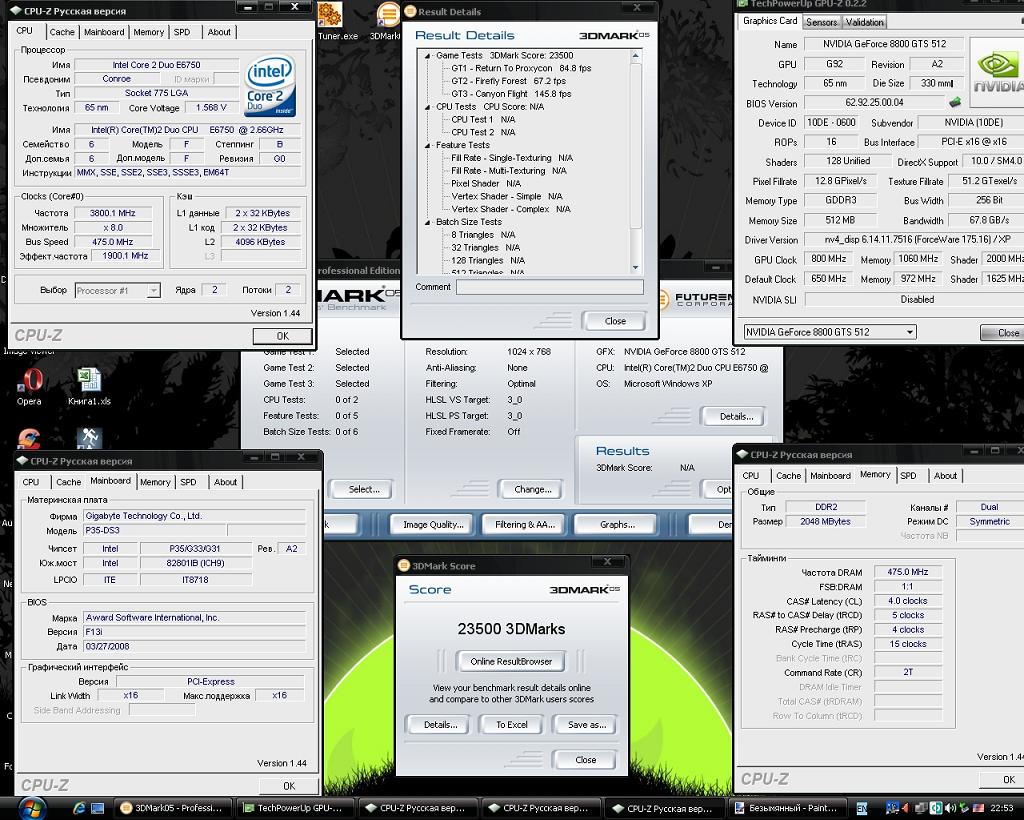Click Save as... in 3DMark Score dialog

tap(586, 725)
